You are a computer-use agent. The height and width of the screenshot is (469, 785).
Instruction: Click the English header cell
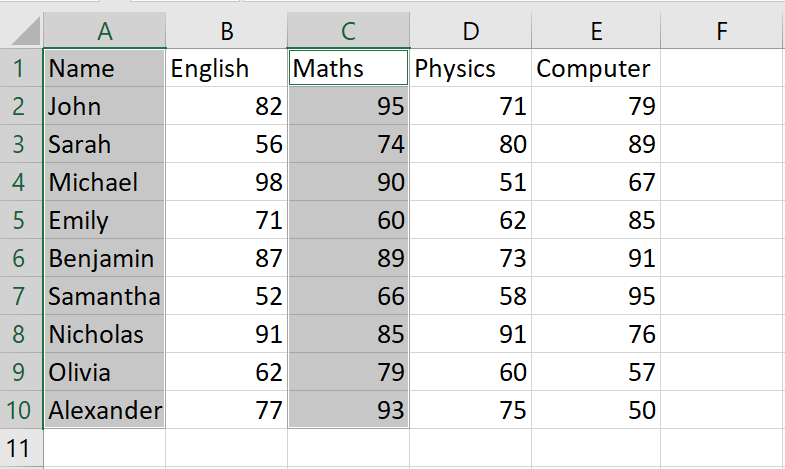pyautogui.click(x=226, y=68)
